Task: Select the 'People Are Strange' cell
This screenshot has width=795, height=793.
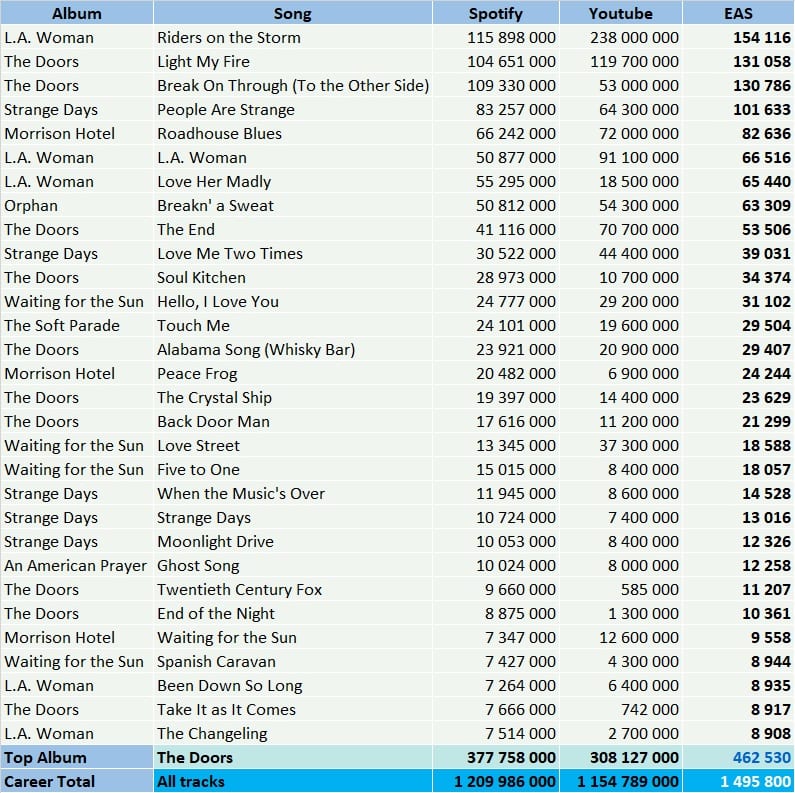Action: click(x=293, y=110)
